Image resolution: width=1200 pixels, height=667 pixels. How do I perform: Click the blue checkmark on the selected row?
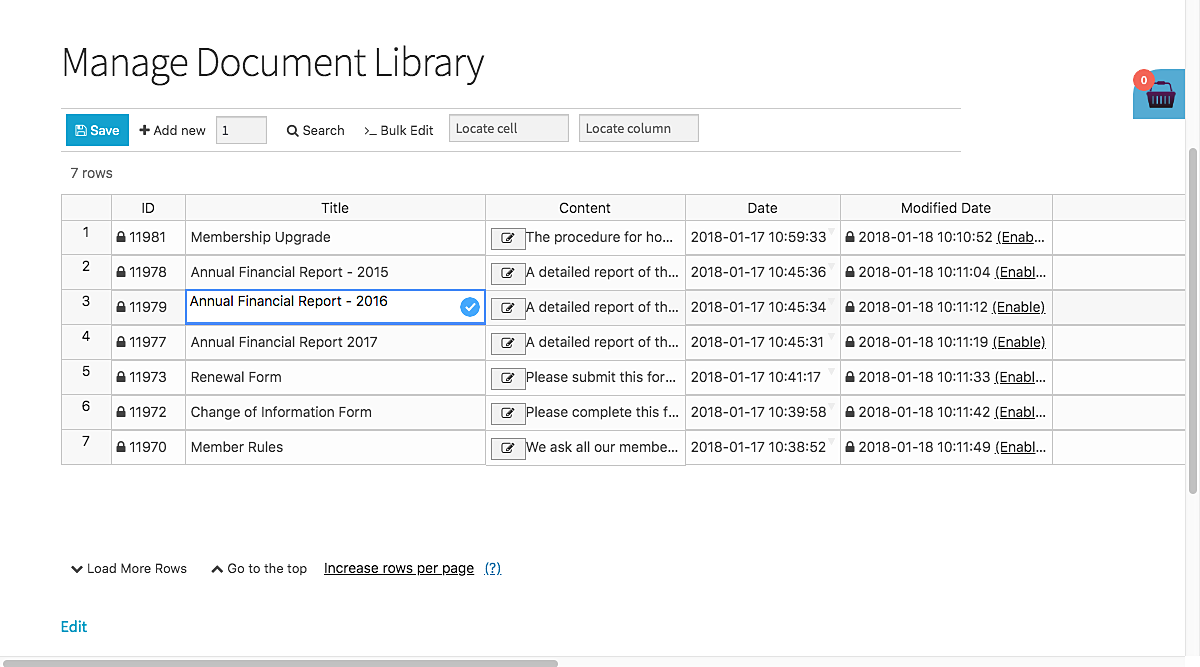[x=470, y=307]
